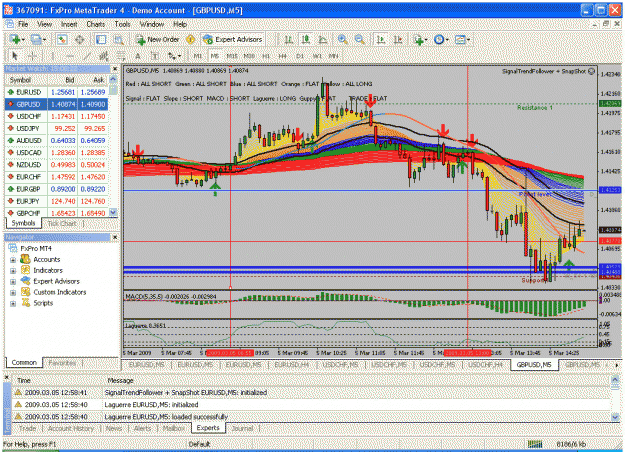625x452 pixels.
Task: Select the equidistant channel tool
Action: point(104,56)
